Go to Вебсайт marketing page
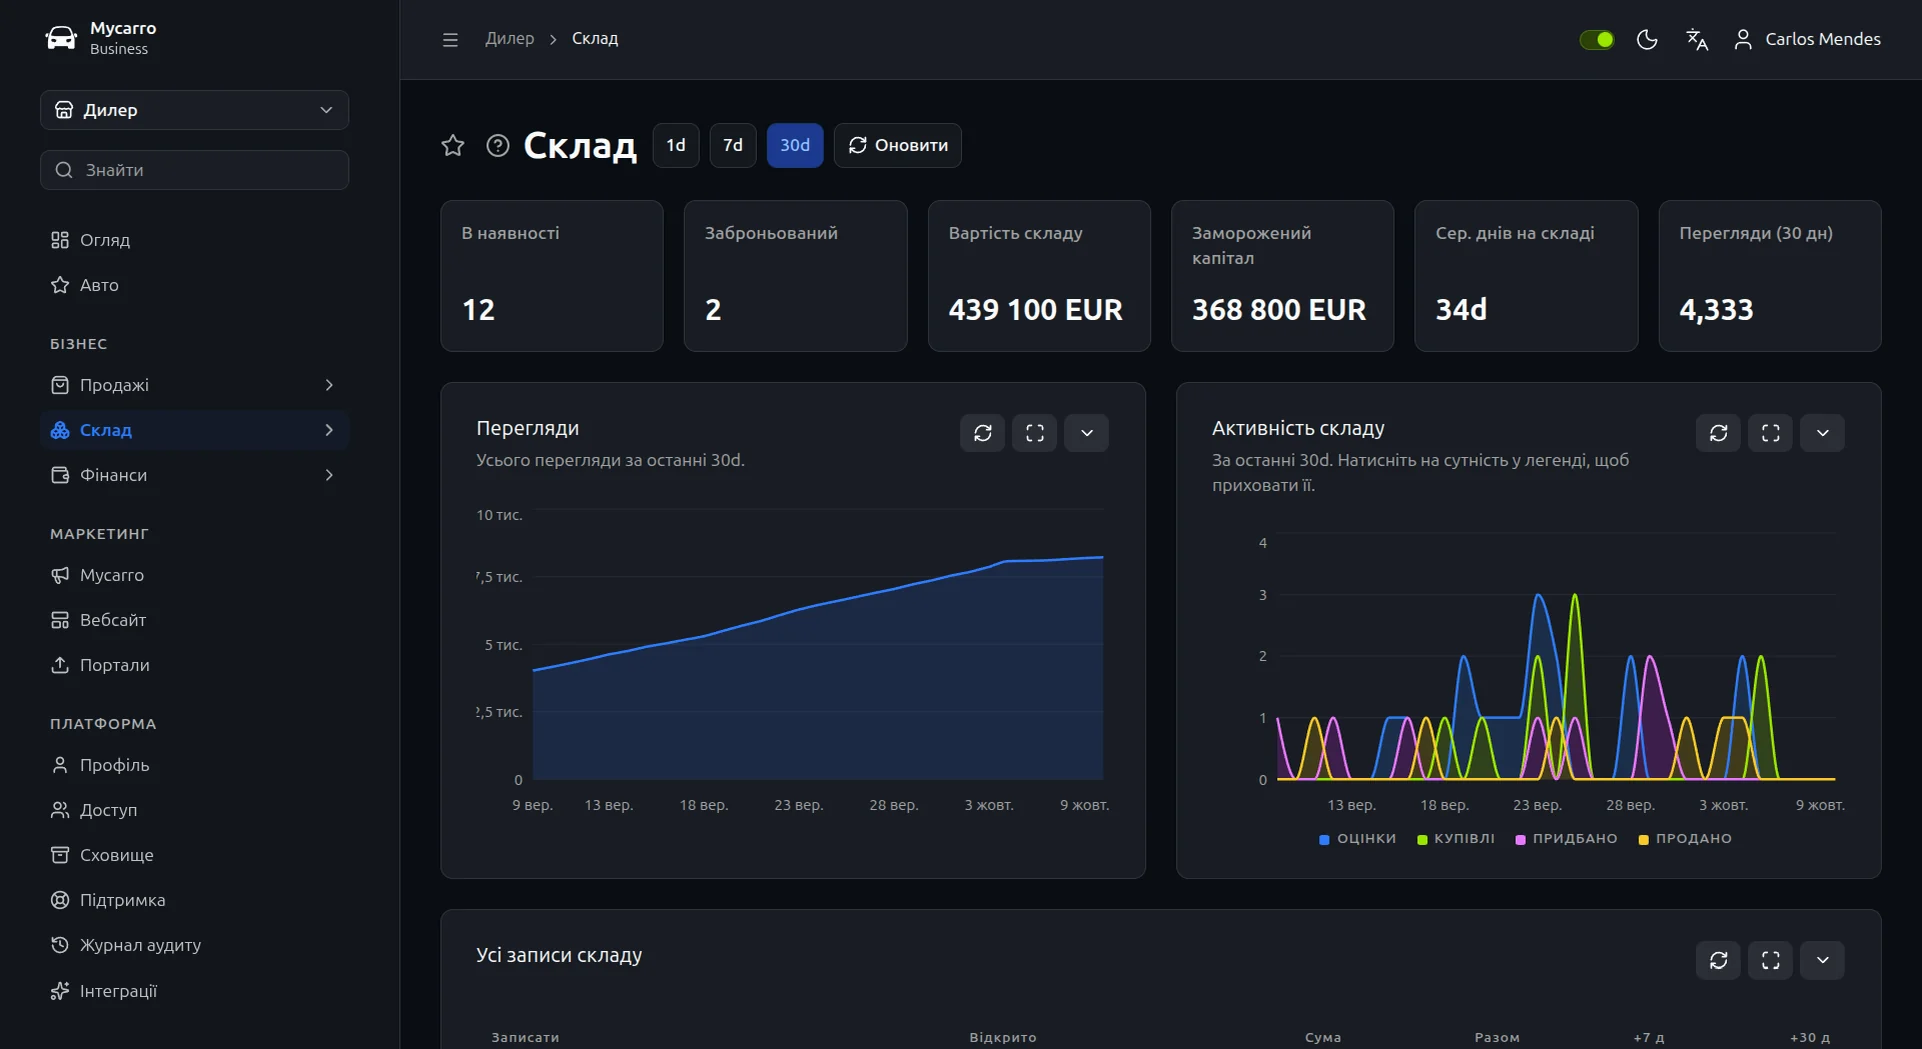The width and height of the screenshot is (1922, 1049). click(194, 620)
